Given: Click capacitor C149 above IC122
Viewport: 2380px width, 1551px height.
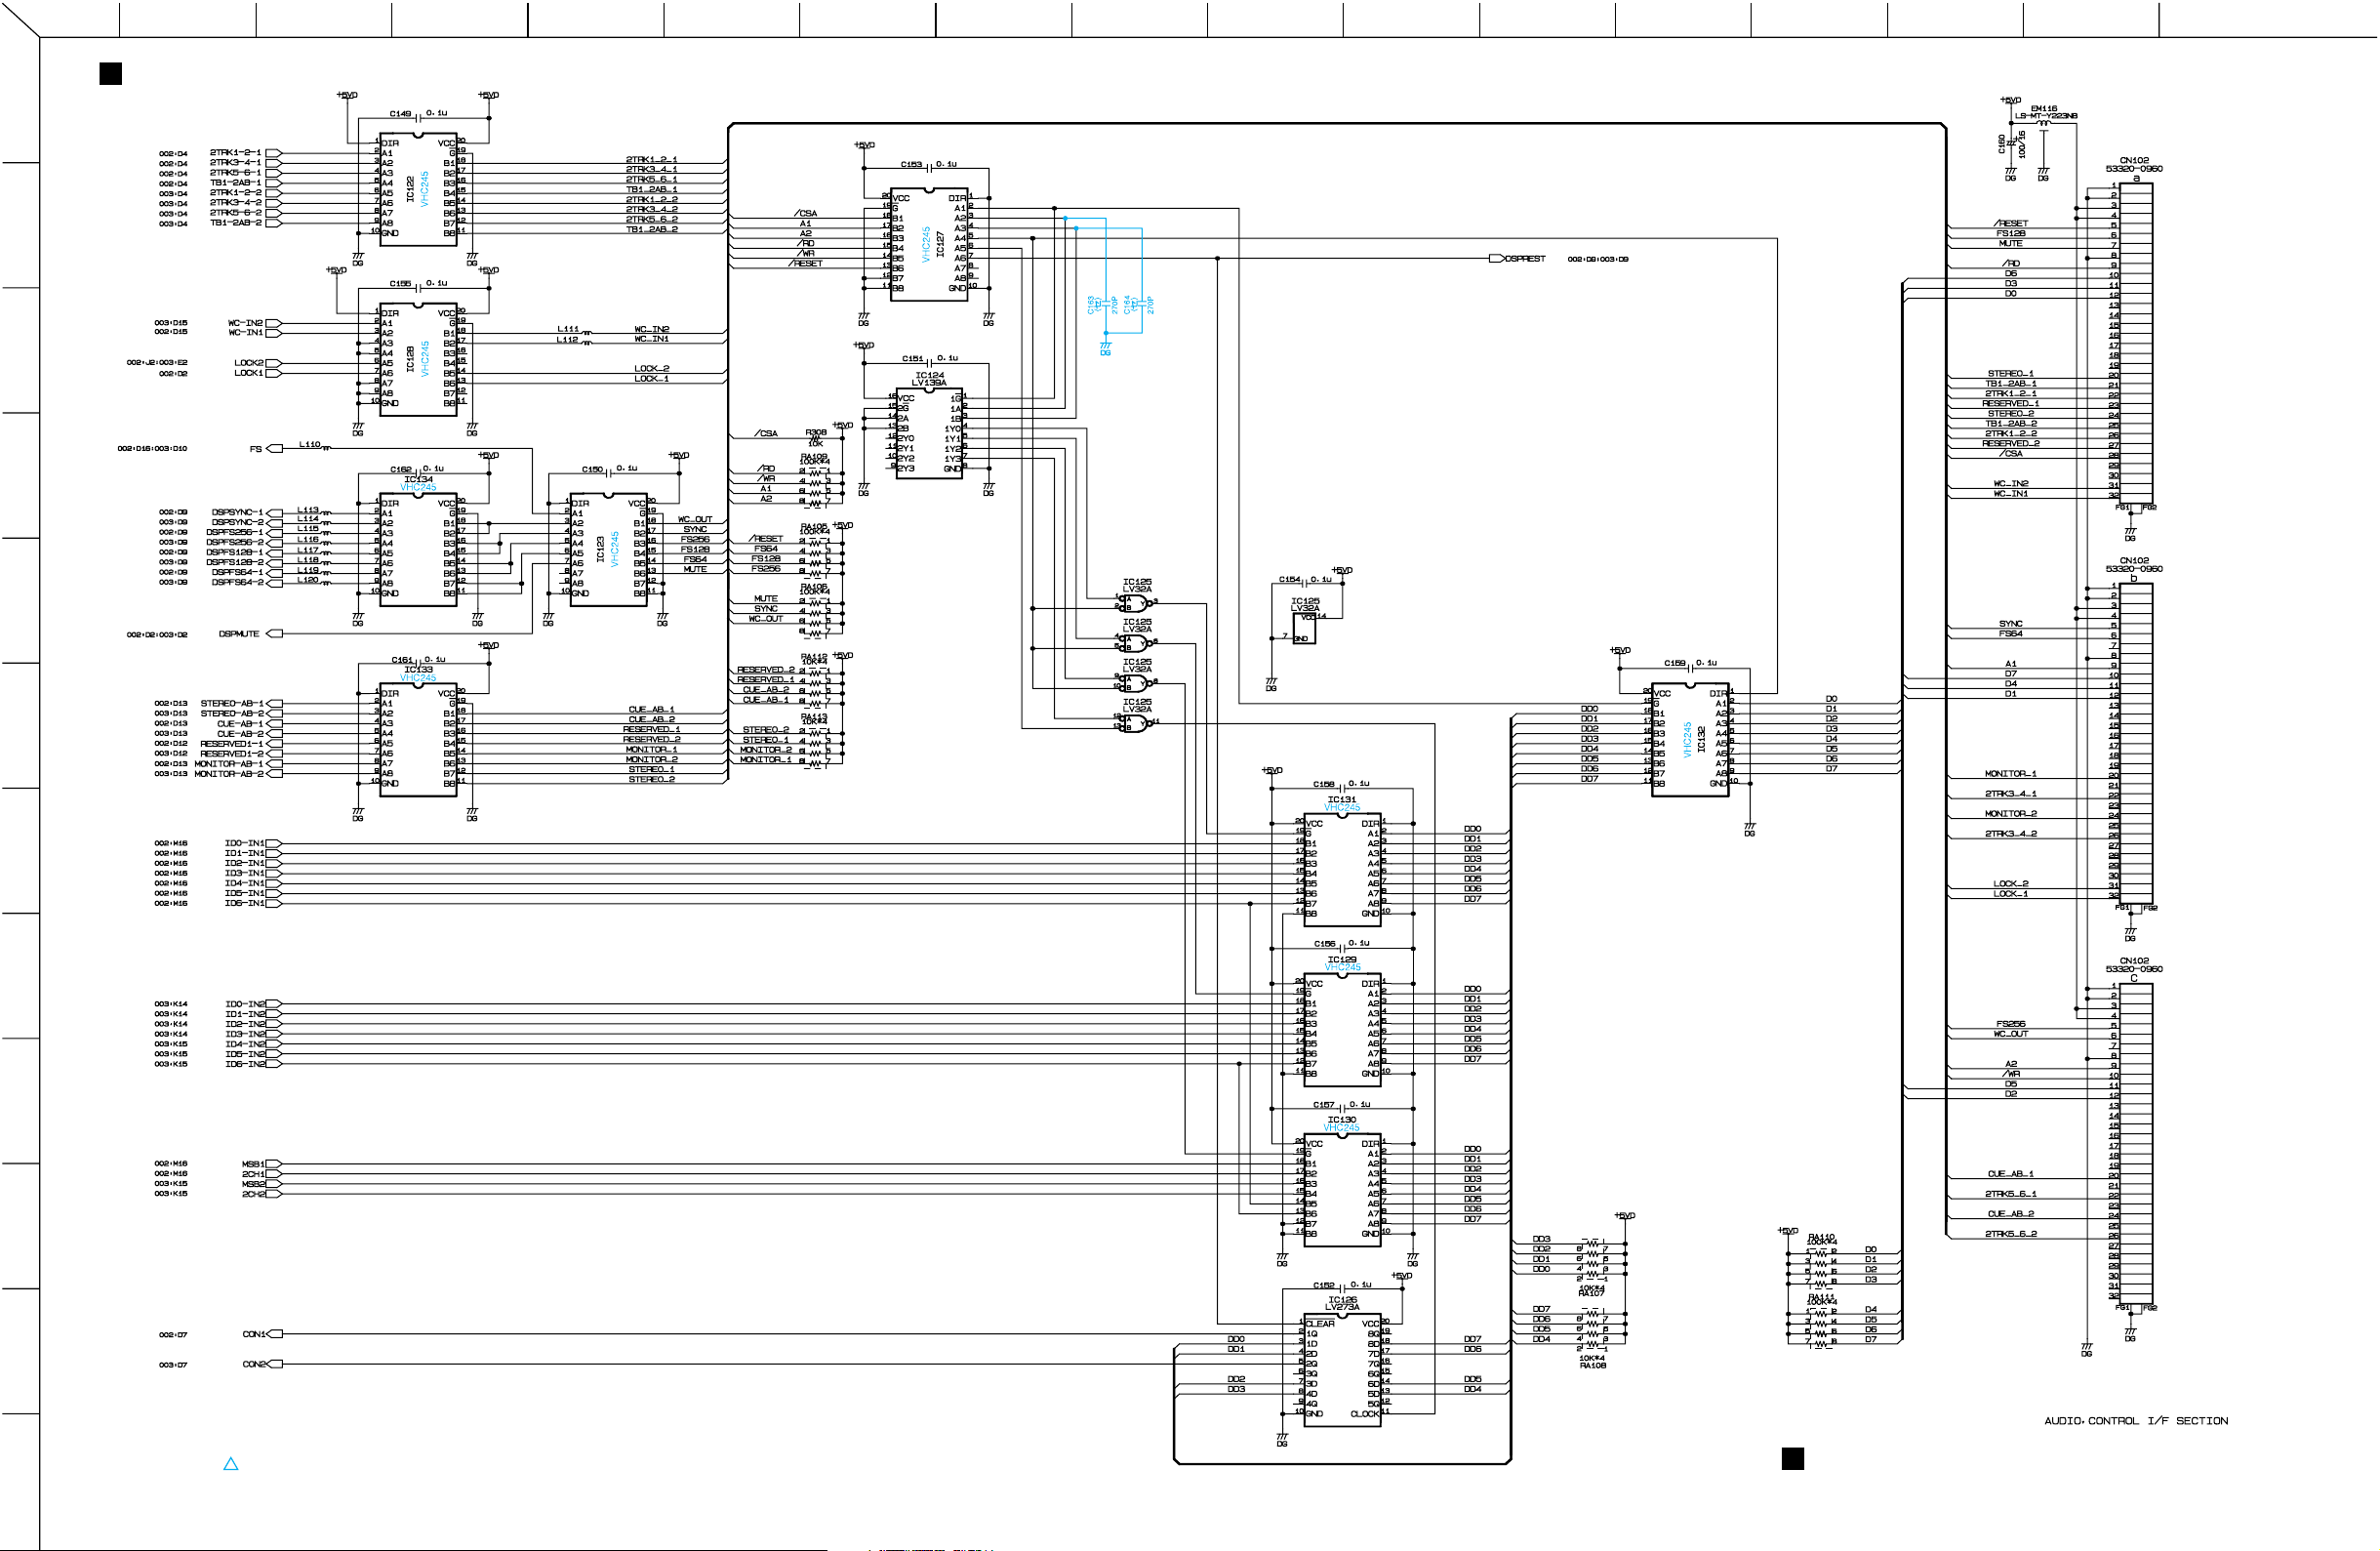Looking at the screenshot, I should tap(418, 117).
